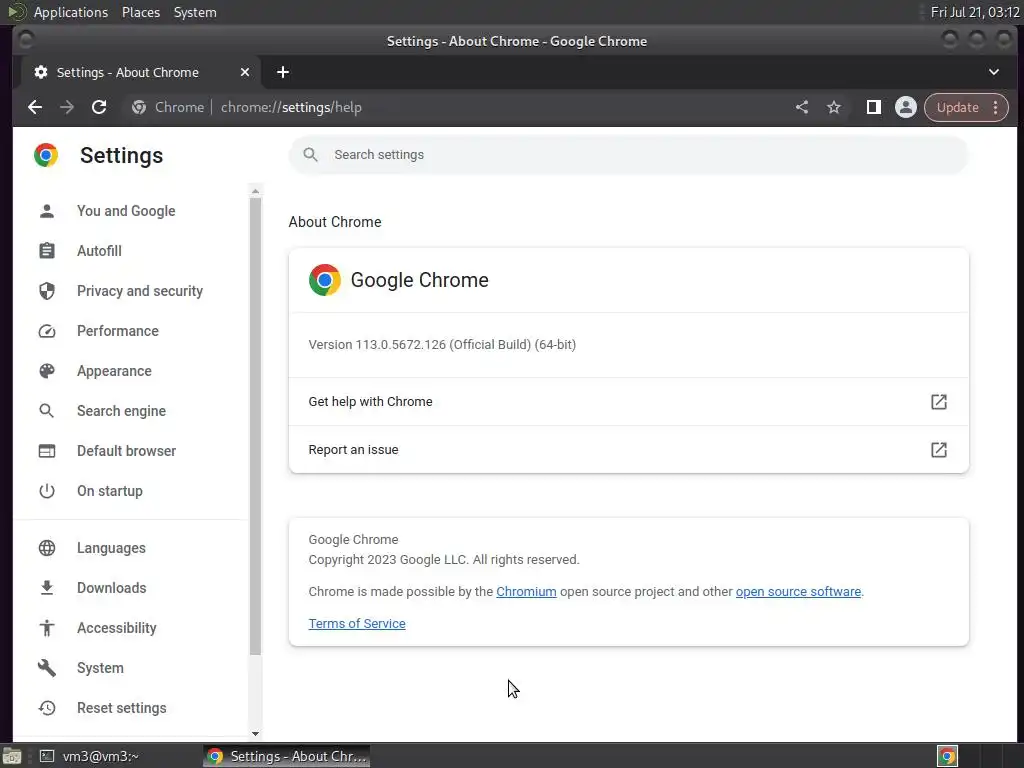
Task: Close the Settings - About Chrome tab
Action: [245, 72]
